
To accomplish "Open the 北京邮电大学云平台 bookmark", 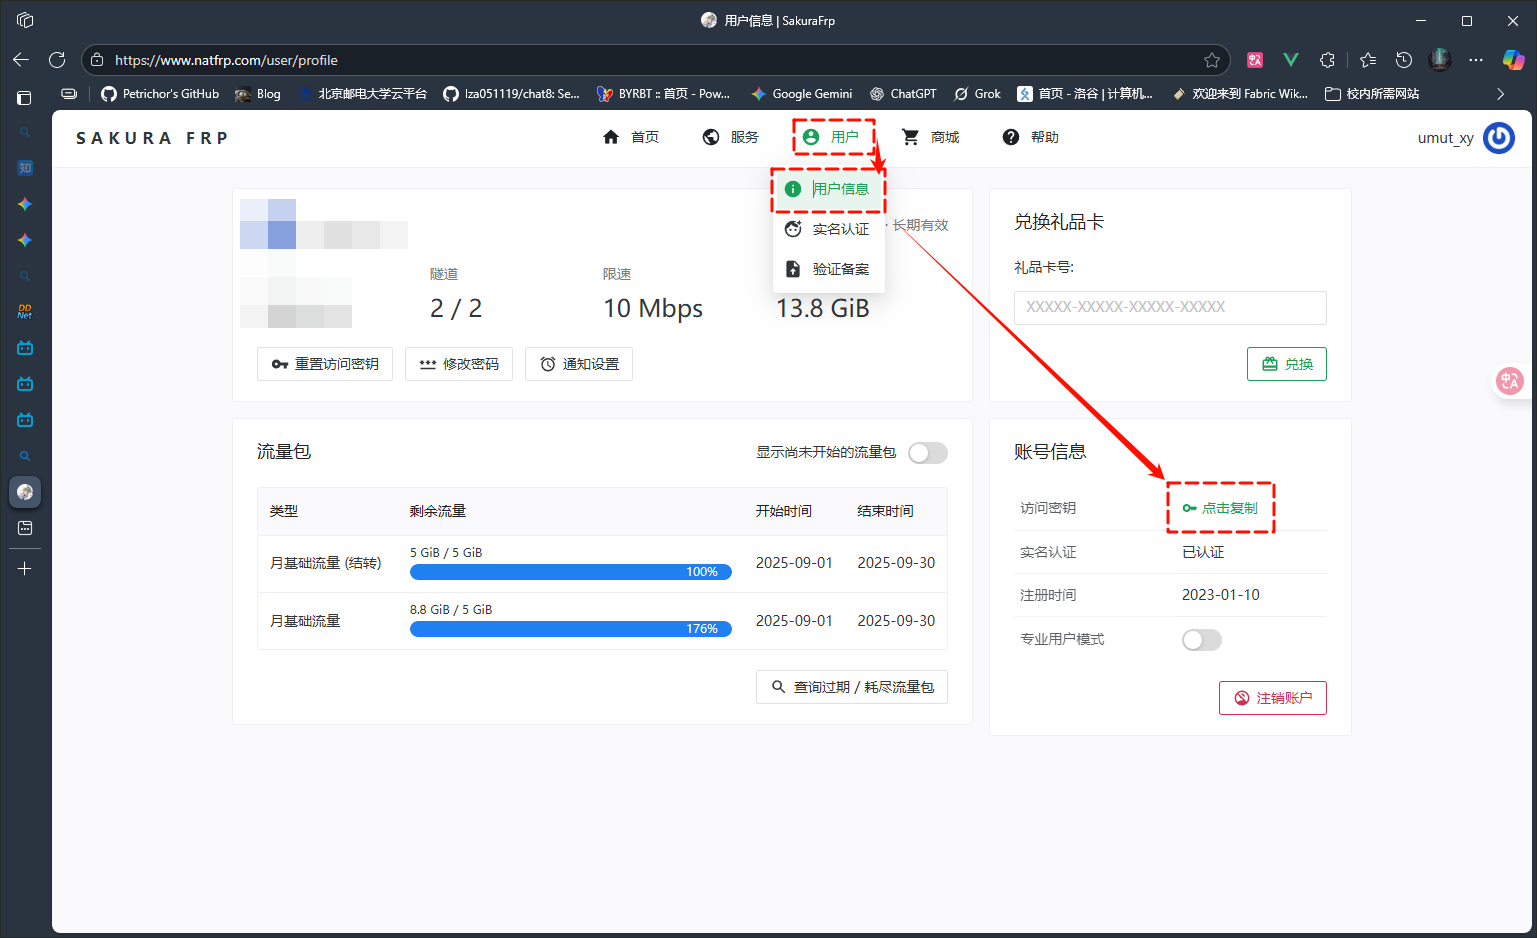I will (x=362, y=94).
